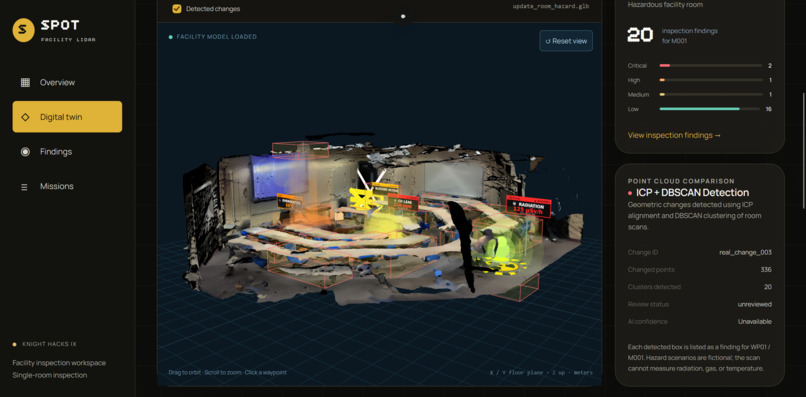The height and width of the screenshot is (397, 806).
Task: Uncheck the Detected changes checkbox
Action: click(x=177, y=9)
